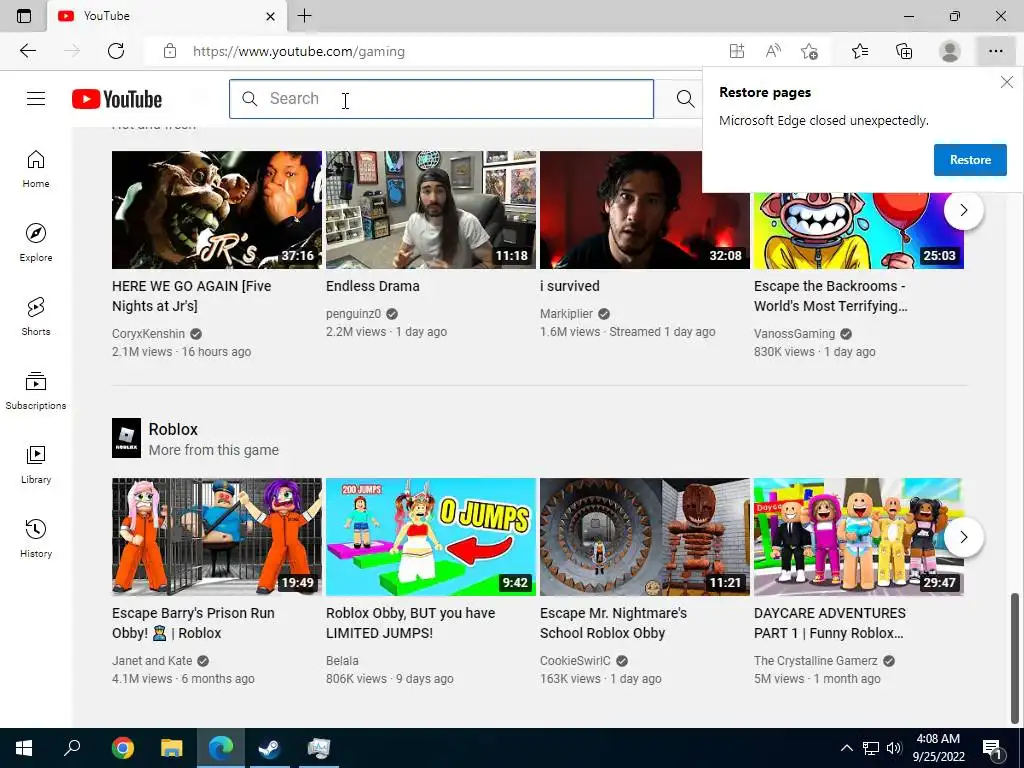
Task: Open the Roblox game title link
Action: coord(173,429)
